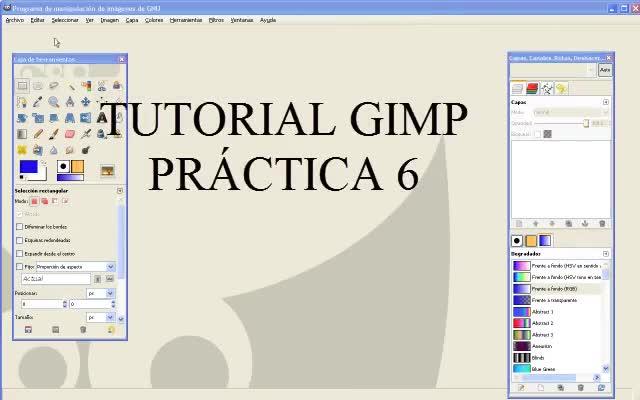Open the Colores menu
The height and width of the screenshot is (400, 640).
154,20
